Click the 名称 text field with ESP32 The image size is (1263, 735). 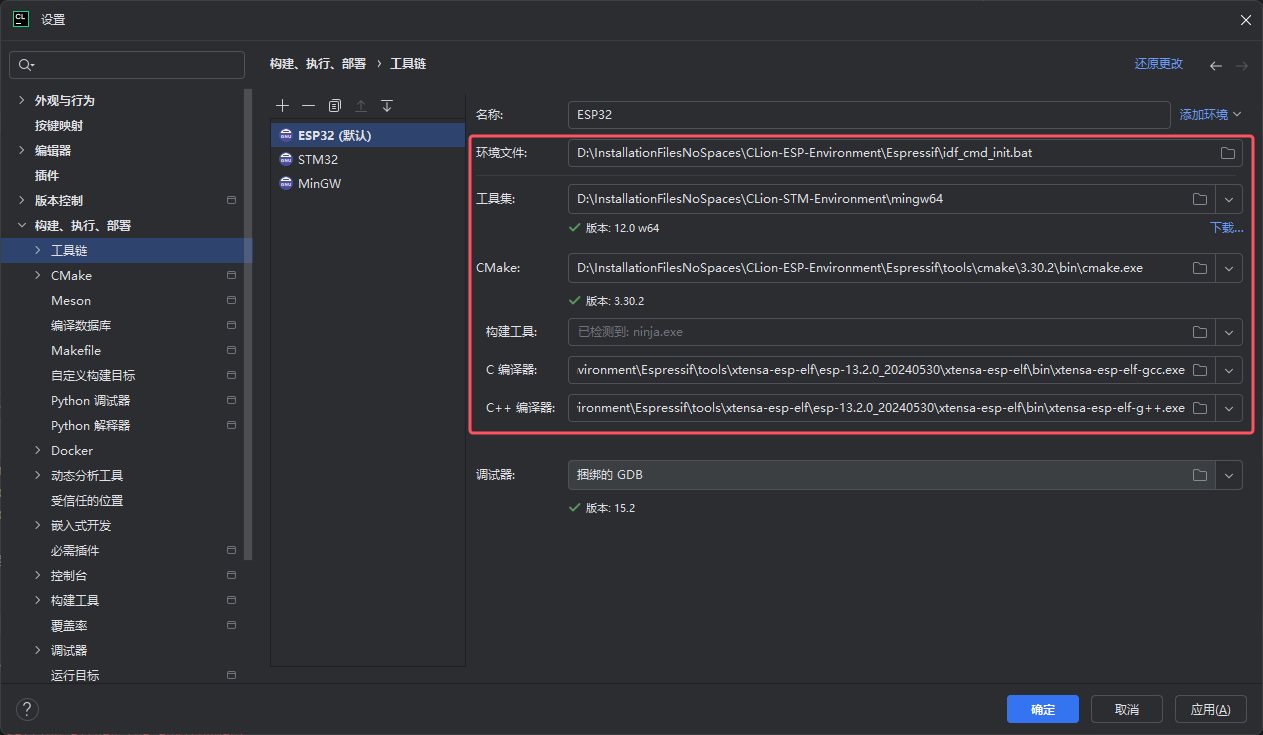(x=869, y=115)
